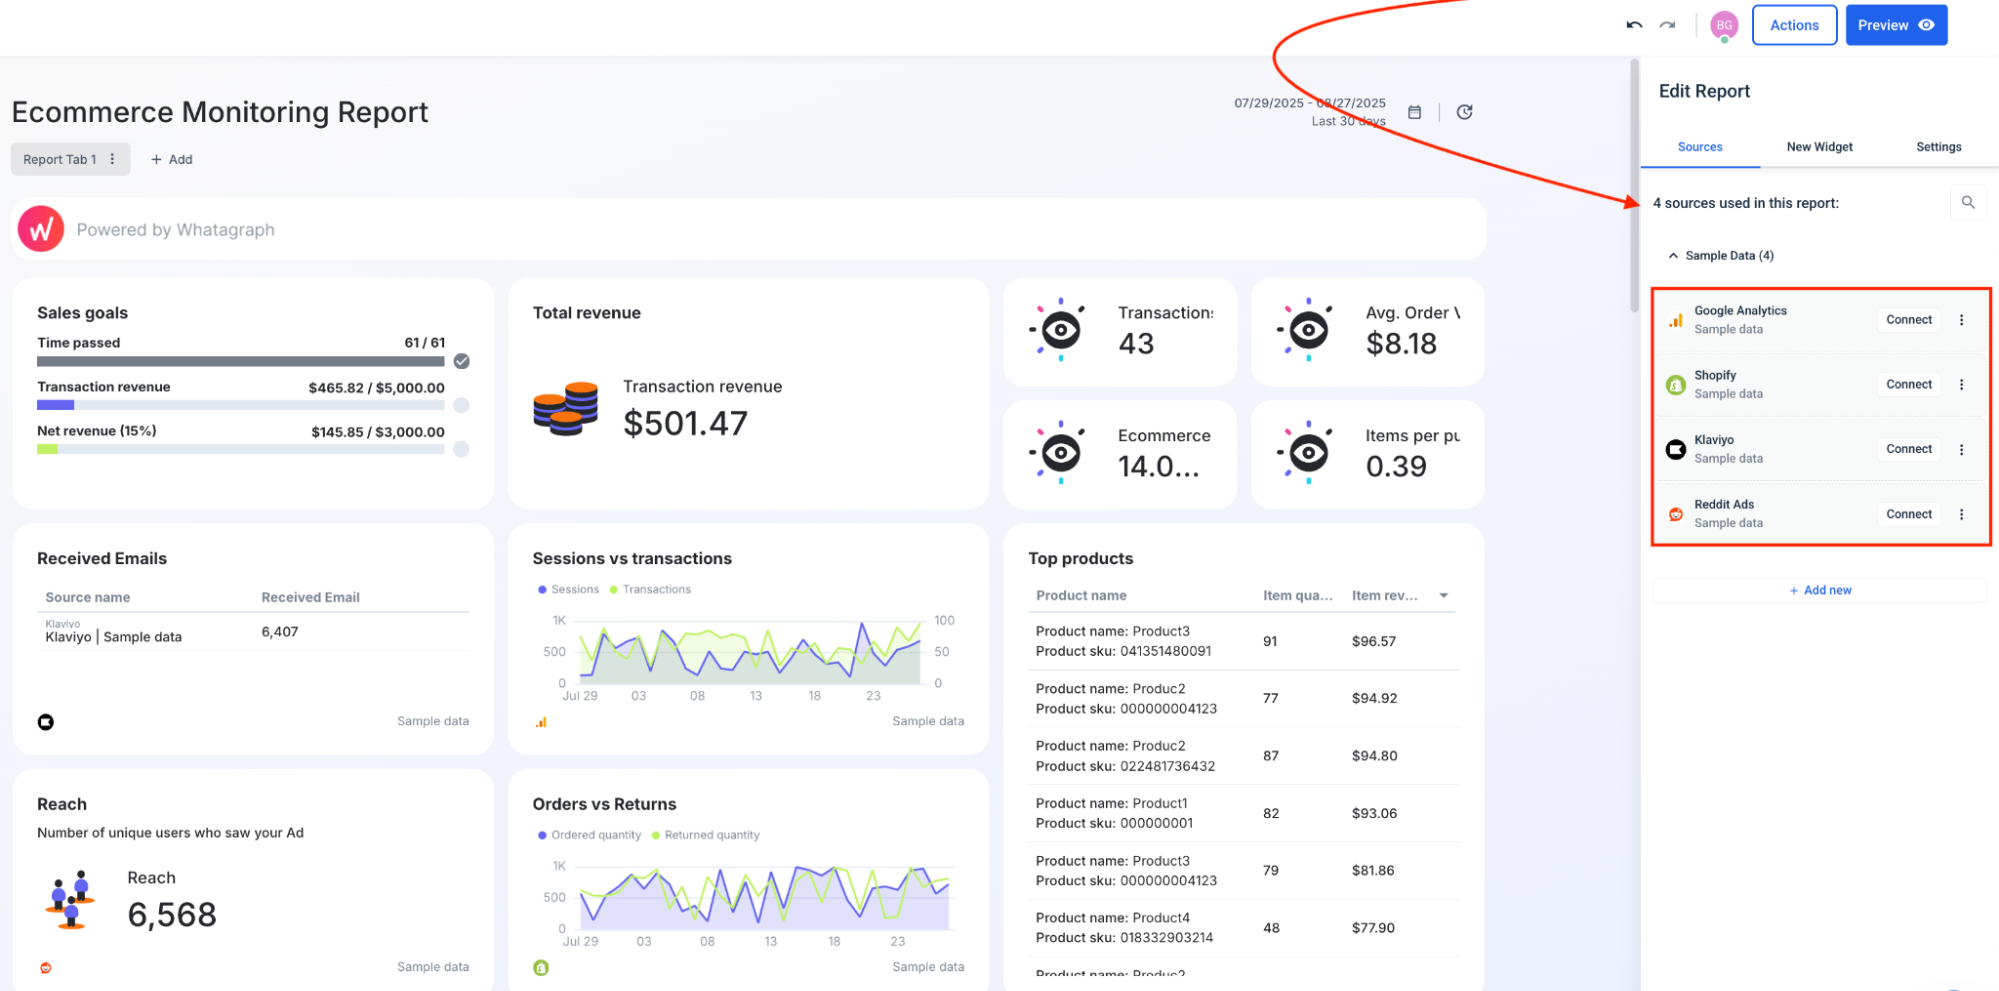Open the search icon above the sources list
The height and width of the screenshot is (991, 1999).
tap(1968, 202)
